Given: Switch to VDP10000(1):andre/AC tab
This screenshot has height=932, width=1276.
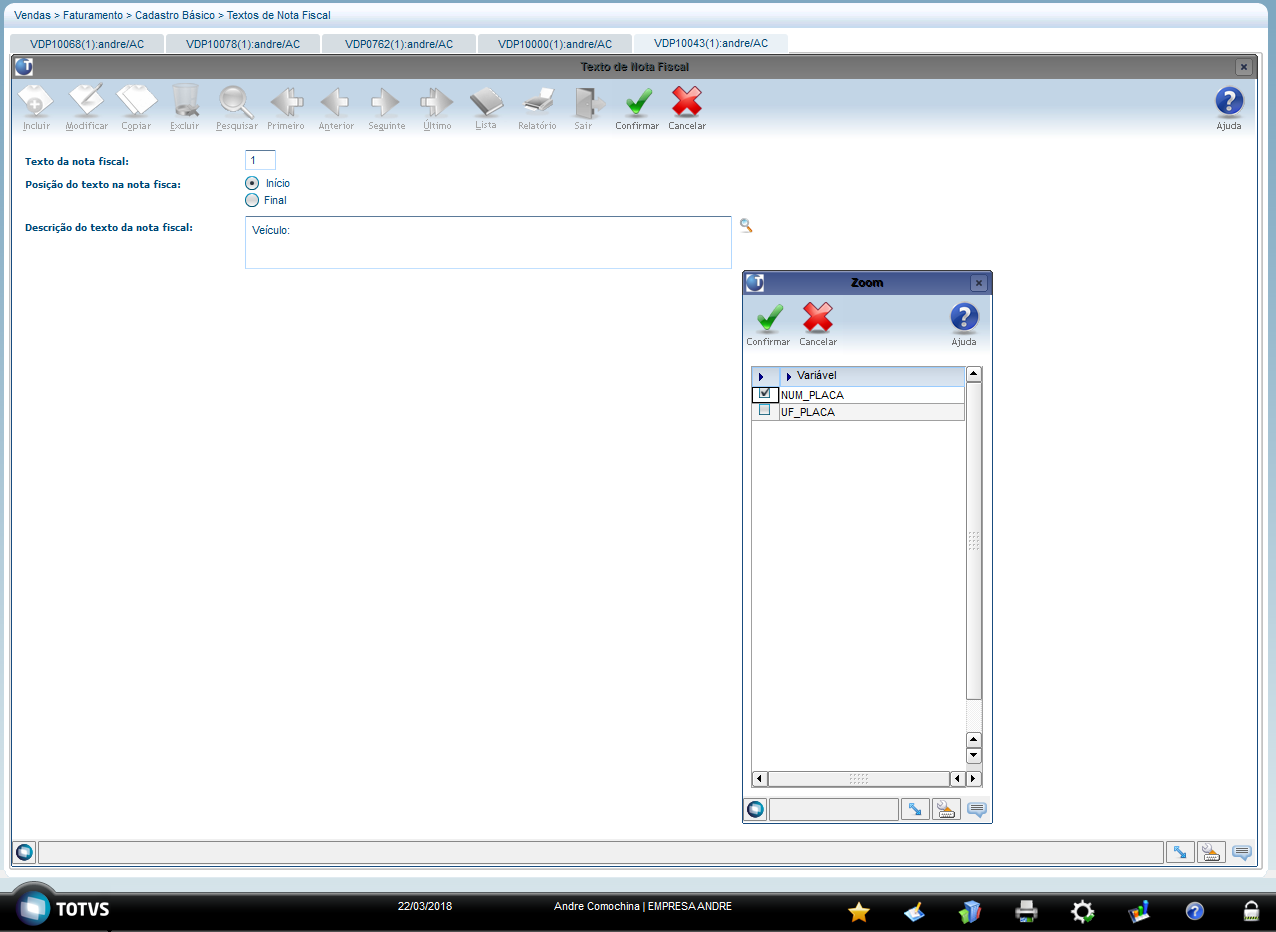Looking at the screenshot, I should (x=555, y=44).
